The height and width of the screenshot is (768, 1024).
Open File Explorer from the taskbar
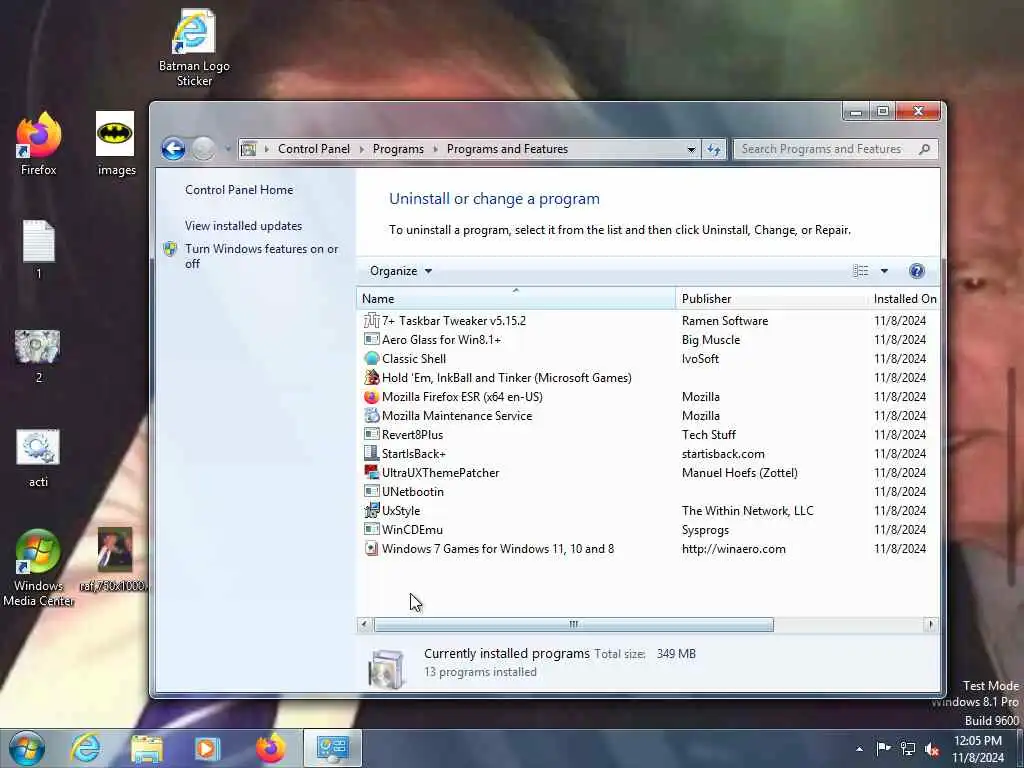click(146, 748)
